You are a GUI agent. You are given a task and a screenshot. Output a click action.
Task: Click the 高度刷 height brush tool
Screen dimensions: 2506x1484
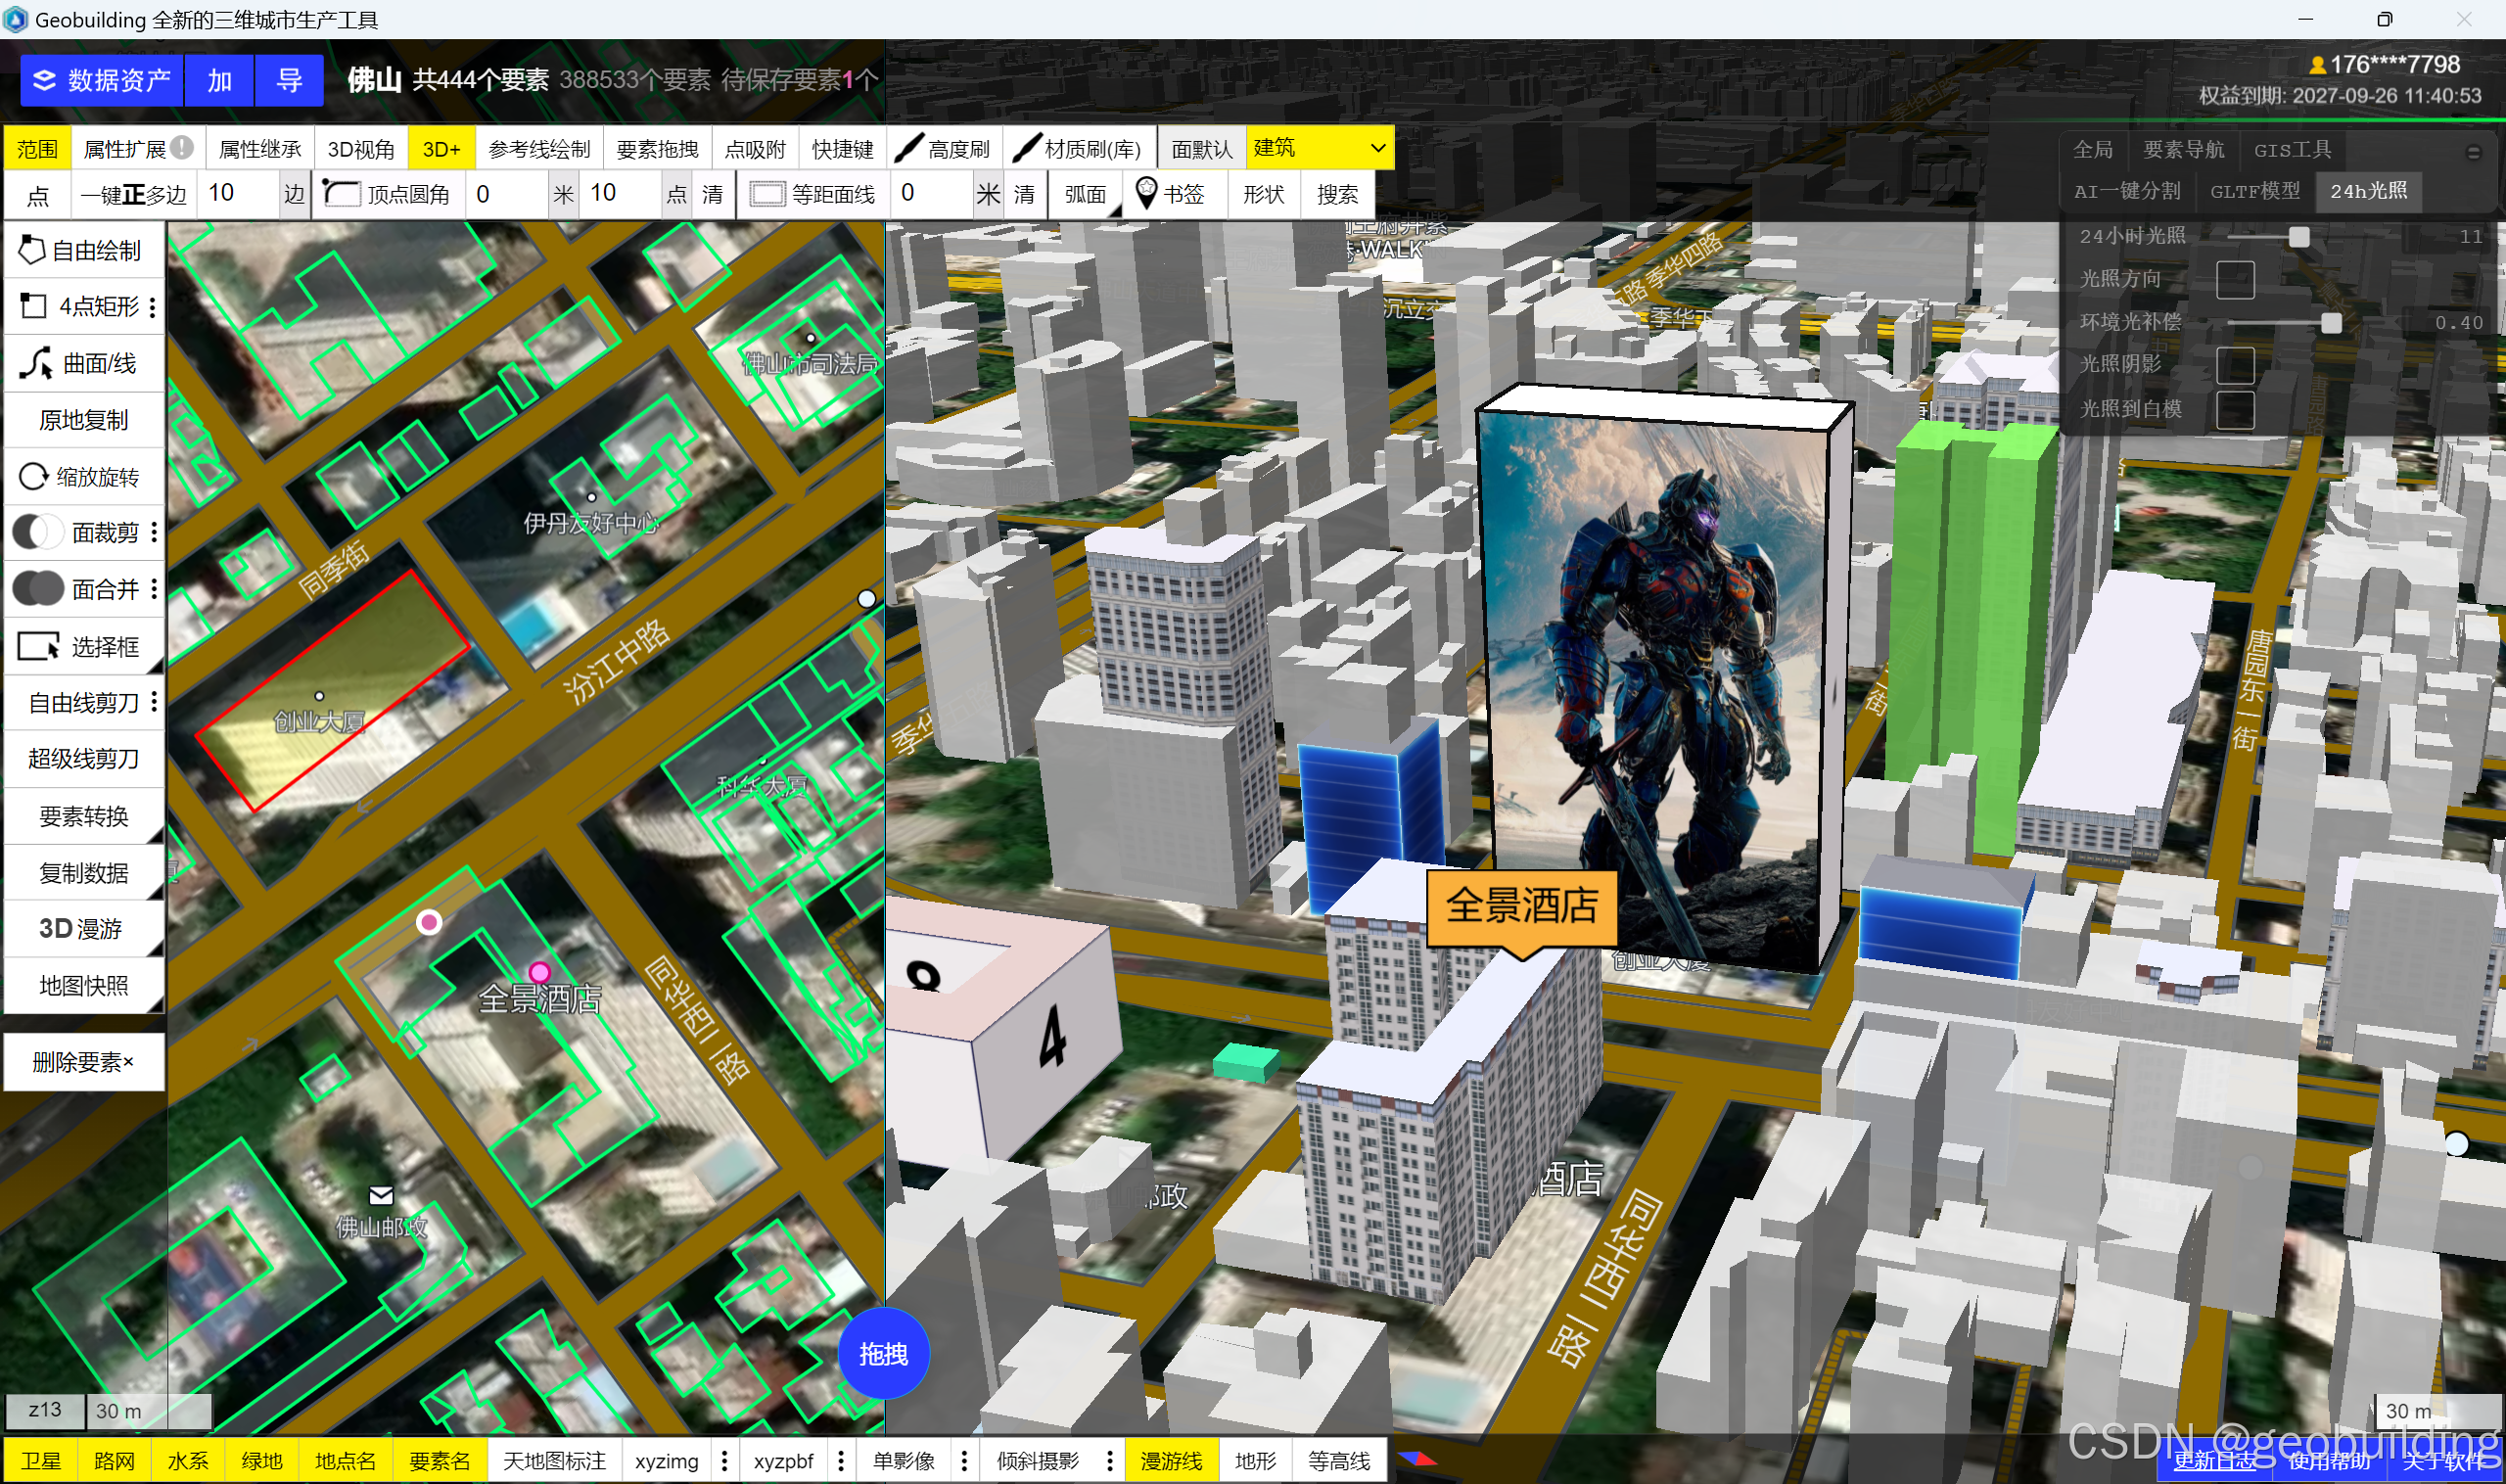pos(943,149)
